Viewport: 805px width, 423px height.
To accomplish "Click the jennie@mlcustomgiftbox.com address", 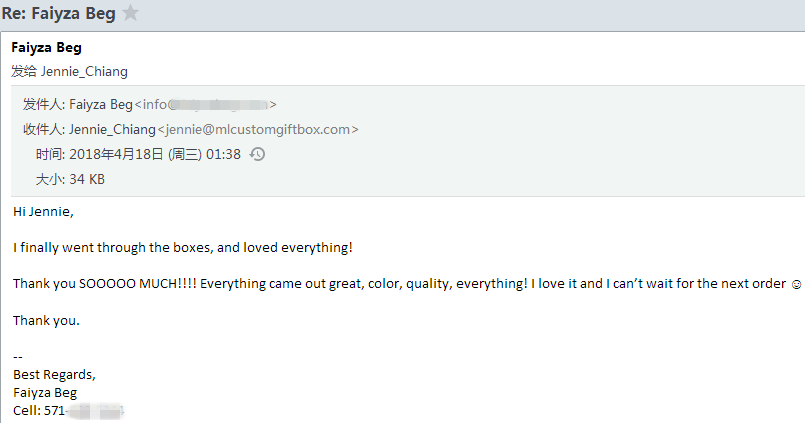I will coord(257,129).
